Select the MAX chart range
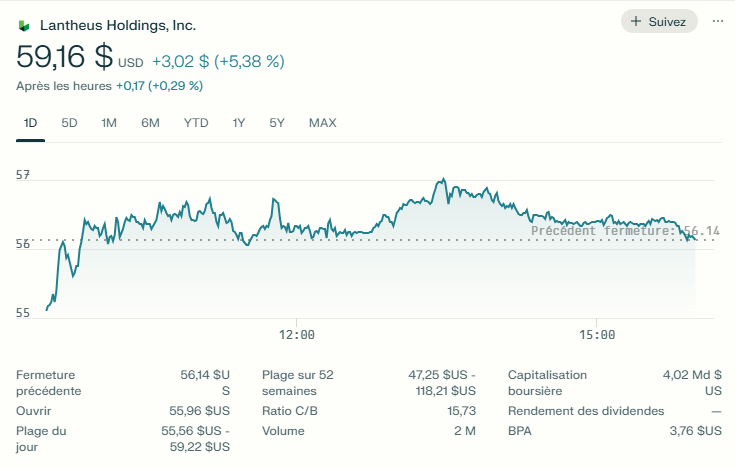This screenshot has height=469, width=735. [x=322, y=123]
